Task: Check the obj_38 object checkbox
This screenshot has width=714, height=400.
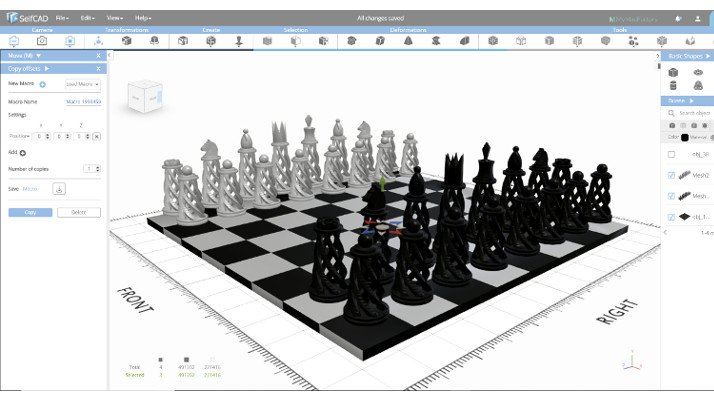Action: [671, 154]
